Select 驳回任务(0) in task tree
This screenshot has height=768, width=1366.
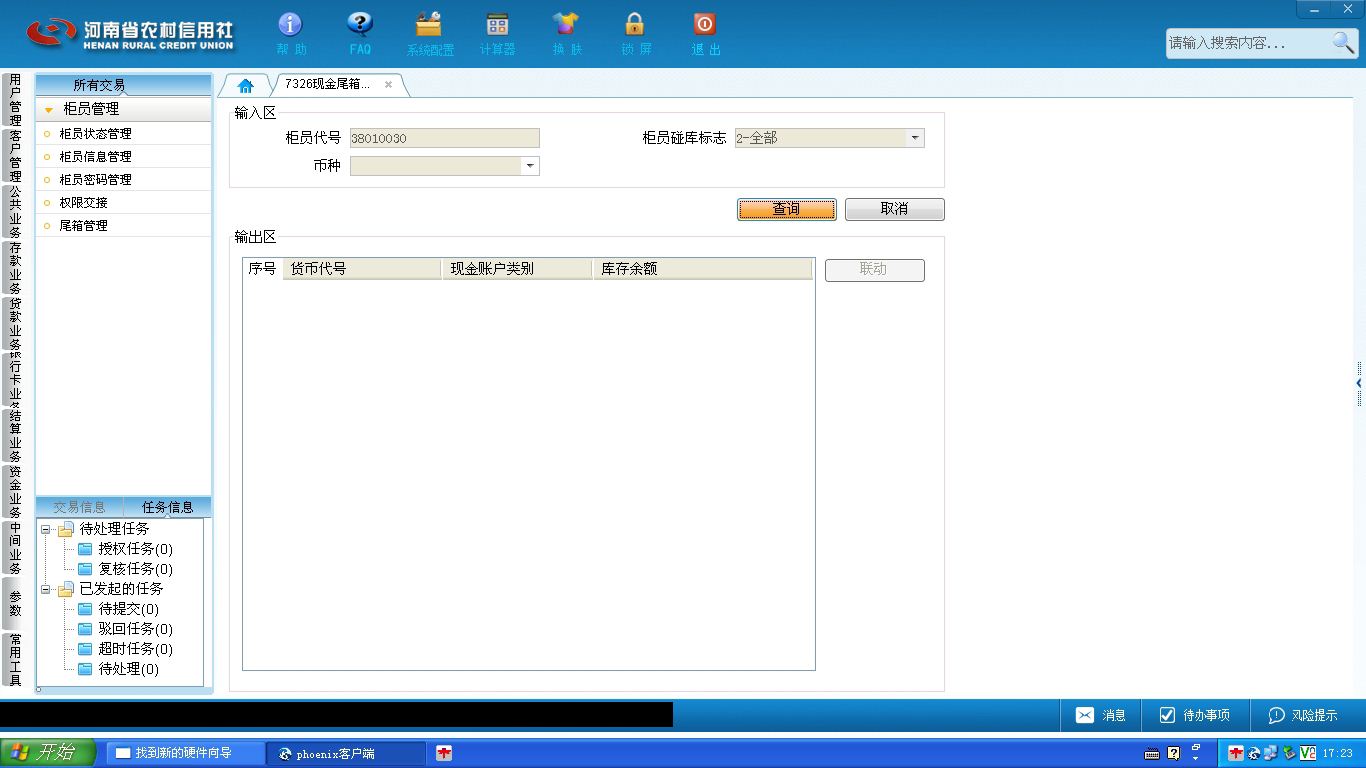pyautogui.click(x=135, y=629)
